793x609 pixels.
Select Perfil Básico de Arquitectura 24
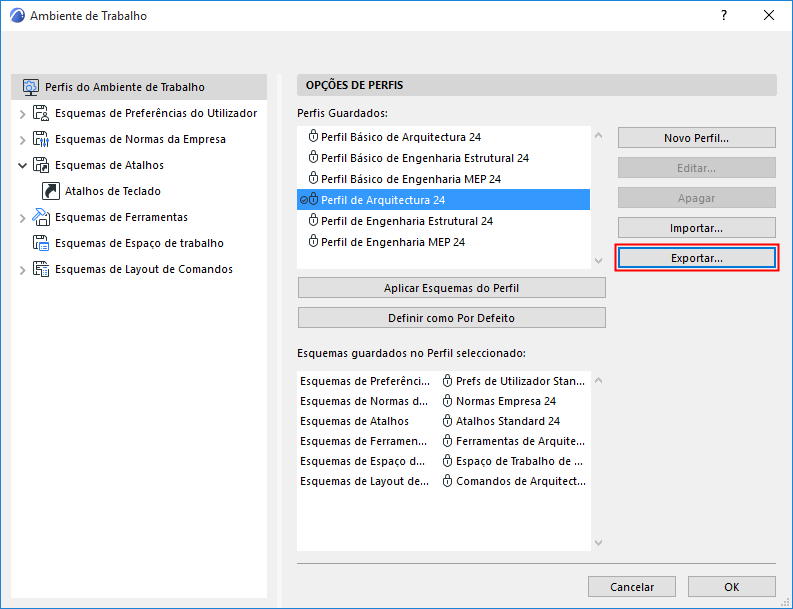pyautogui.click(x=400, y=137)
